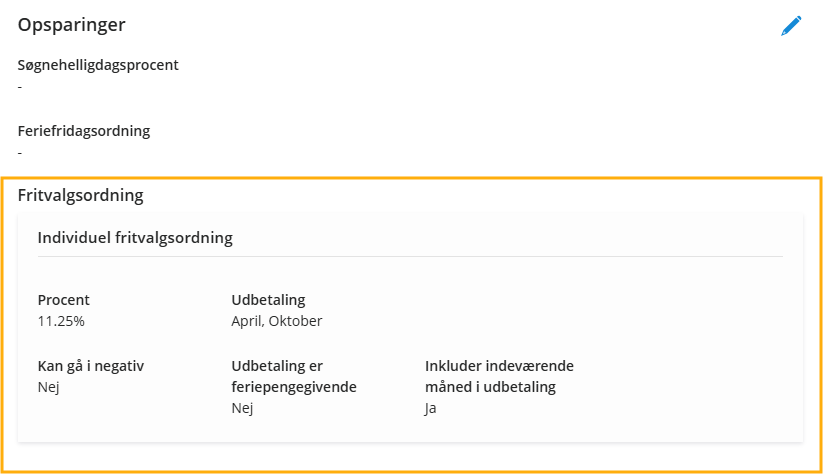Click the Udbetaling field label

[x=268, y=300]
